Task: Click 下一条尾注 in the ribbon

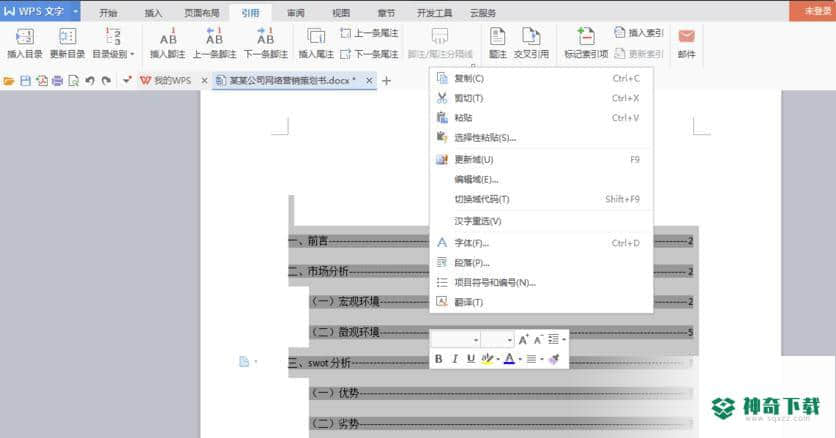Action: pos(369,54)
